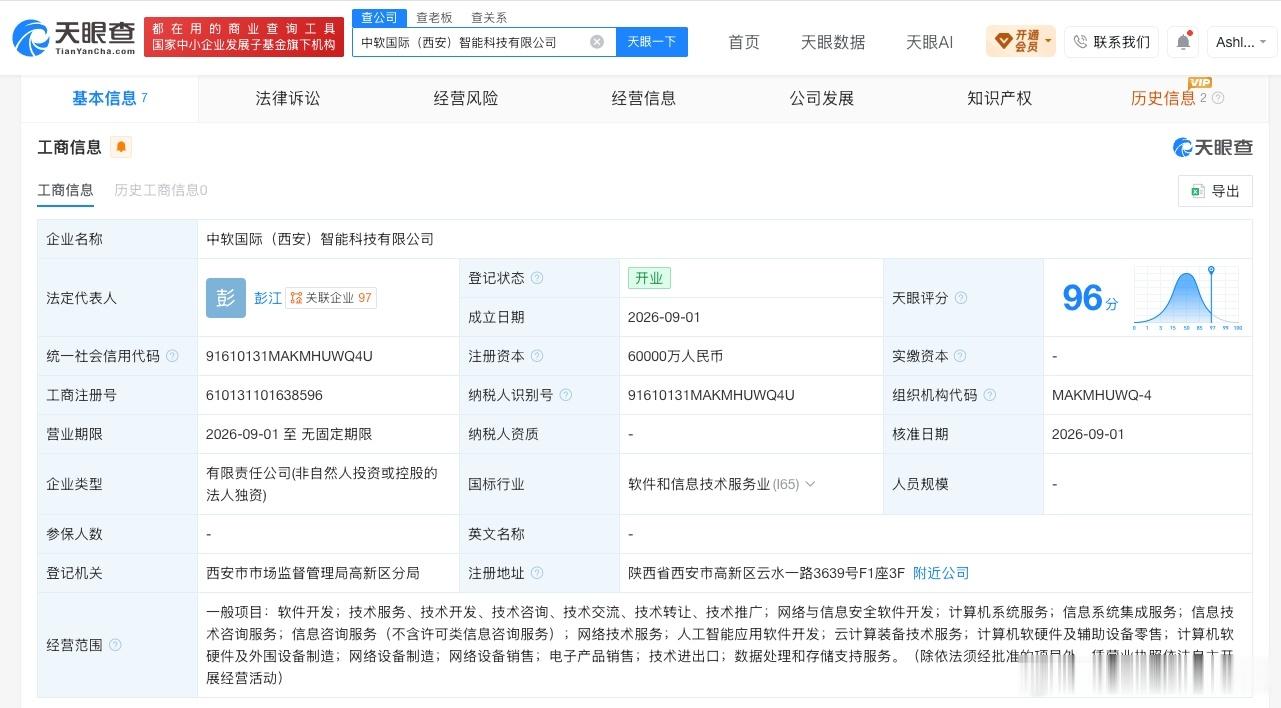Switch to 查关系 search tab
The image size is (1281, 708).
click(x=489, y=17)
